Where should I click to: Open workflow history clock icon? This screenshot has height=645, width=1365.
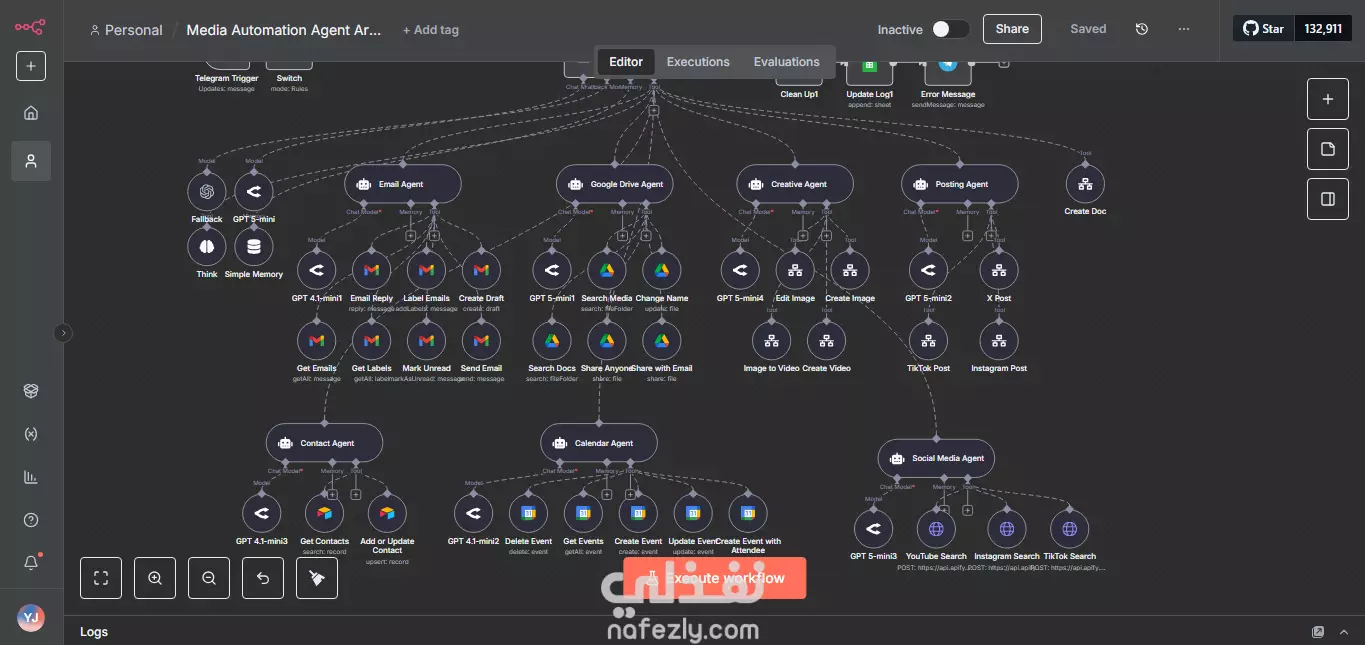coord(1142,29)
